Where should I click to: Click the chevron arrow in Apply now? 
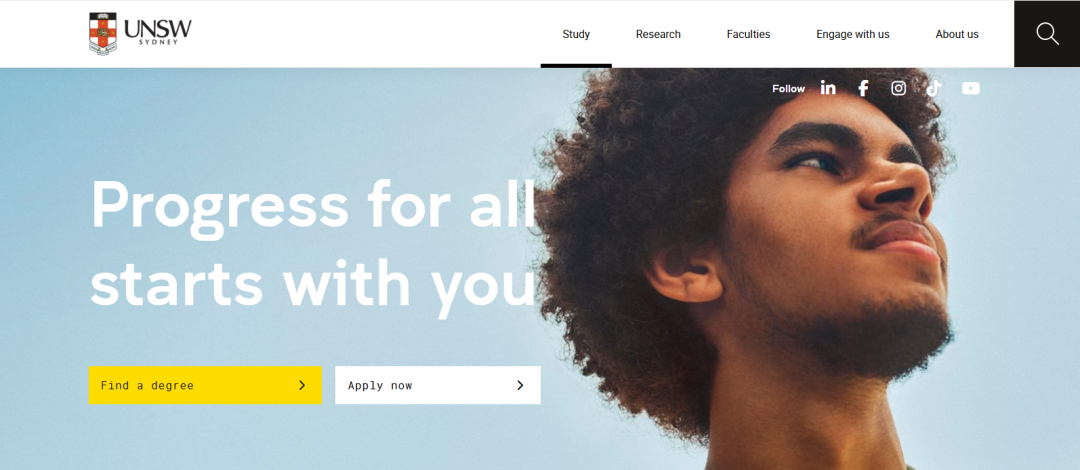click(520, 385)
